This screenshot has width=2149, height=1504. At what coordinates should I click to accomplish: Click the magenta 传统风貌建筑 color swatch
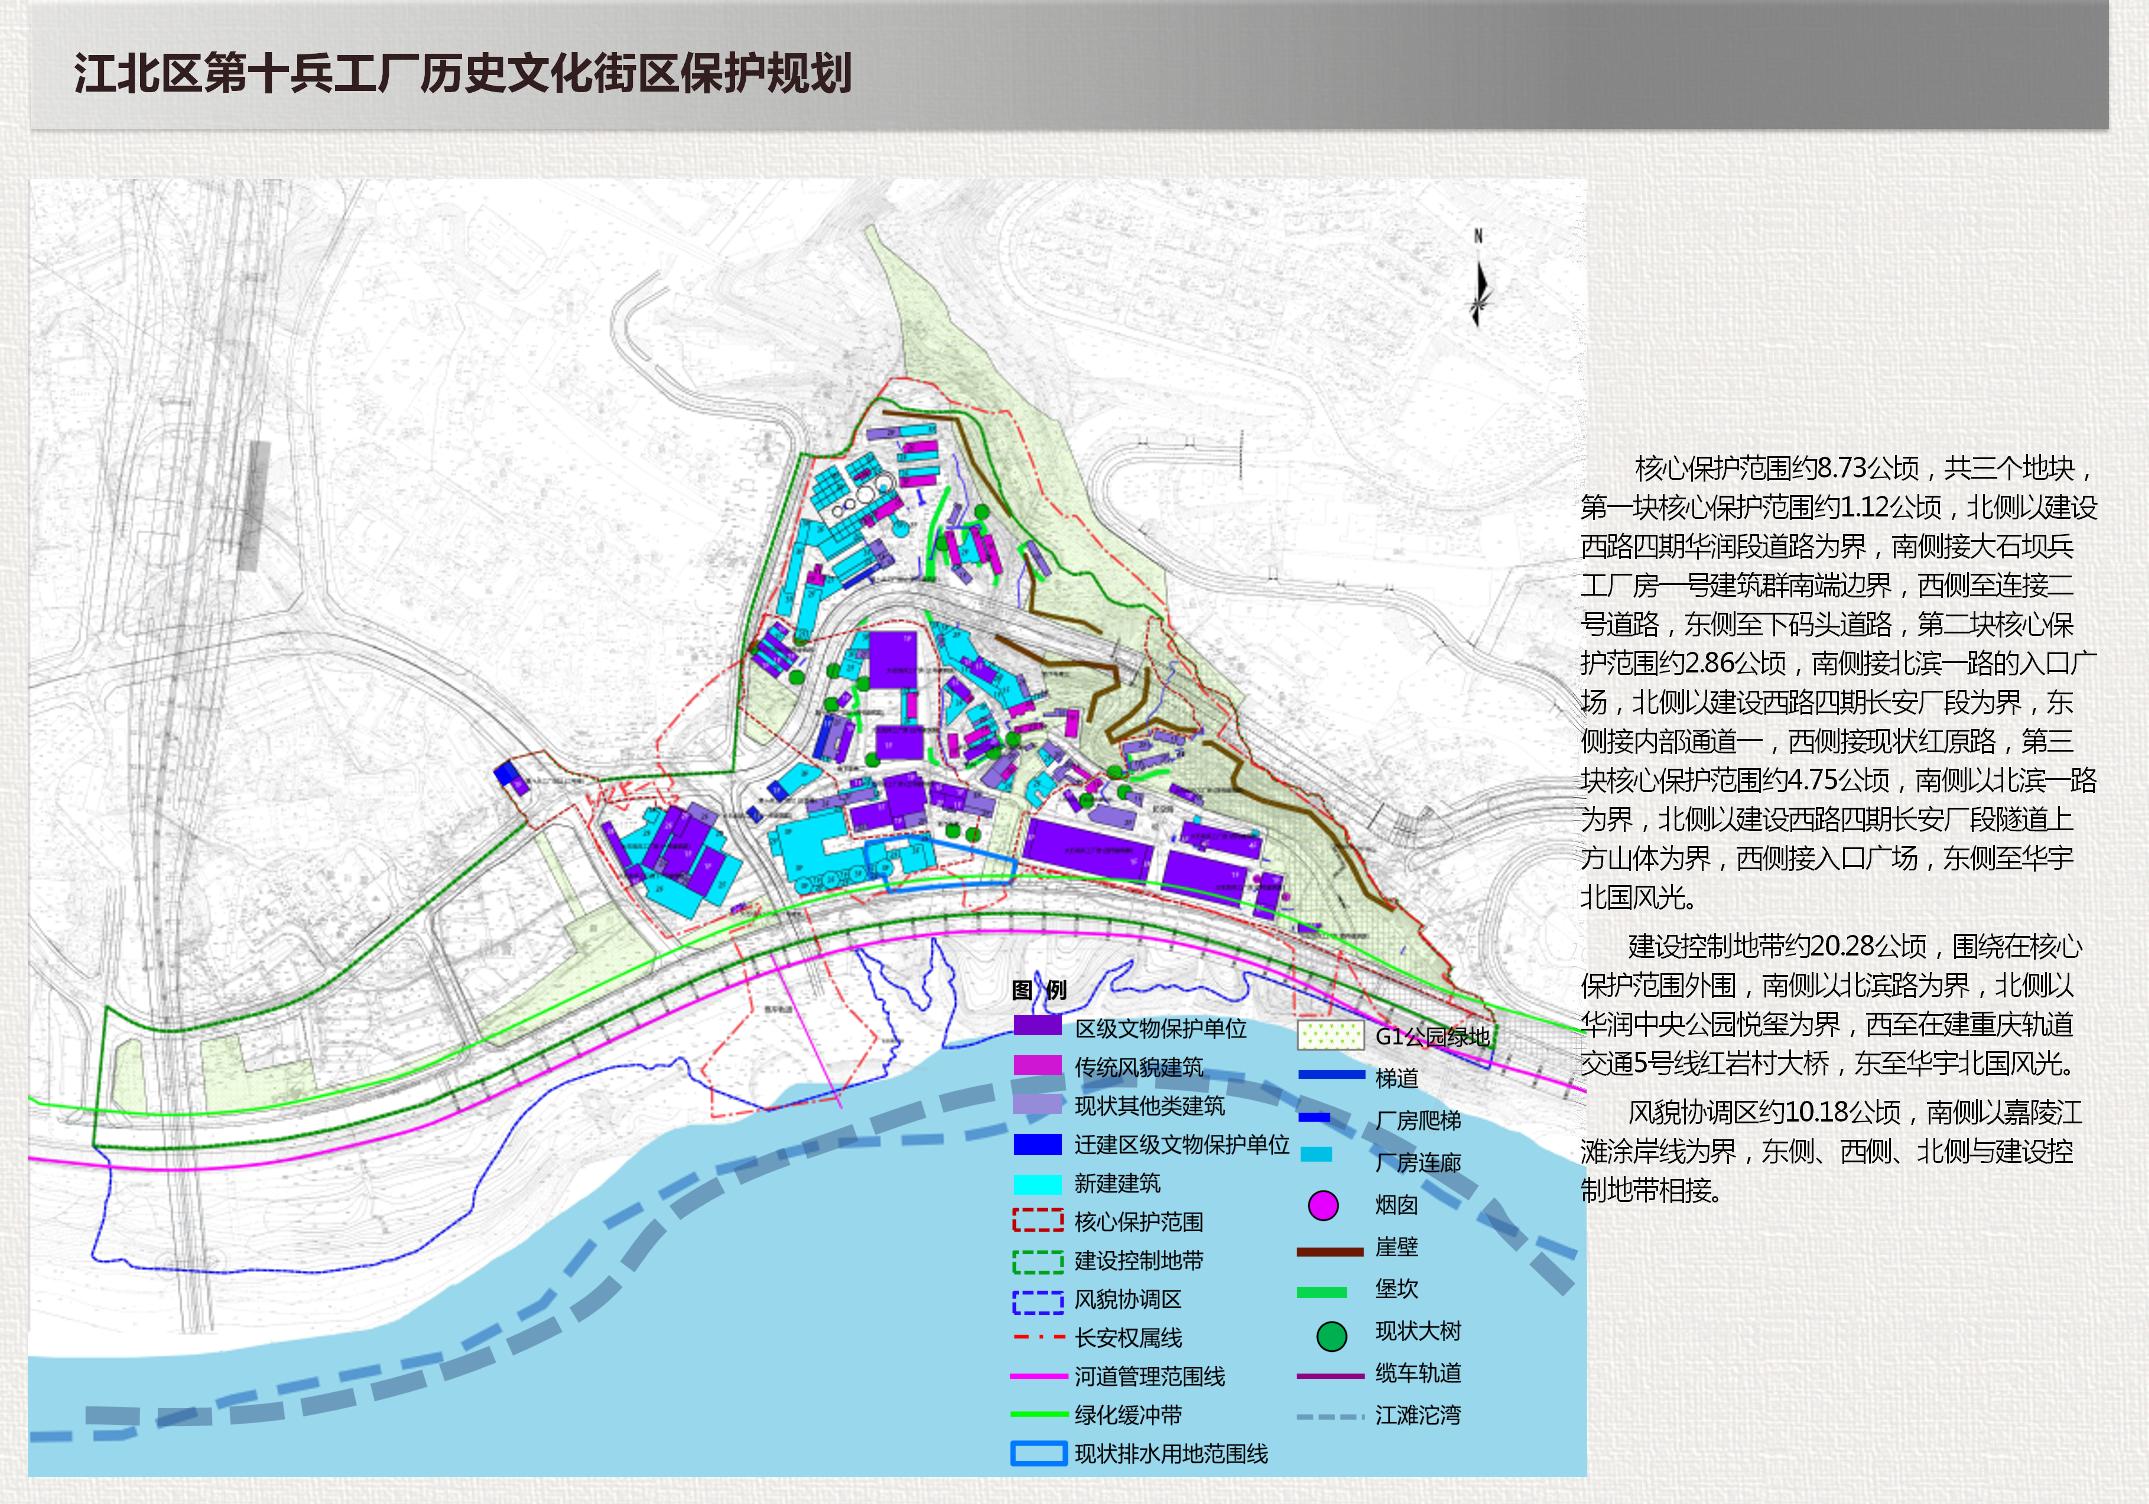[x=1037, y=1067]
